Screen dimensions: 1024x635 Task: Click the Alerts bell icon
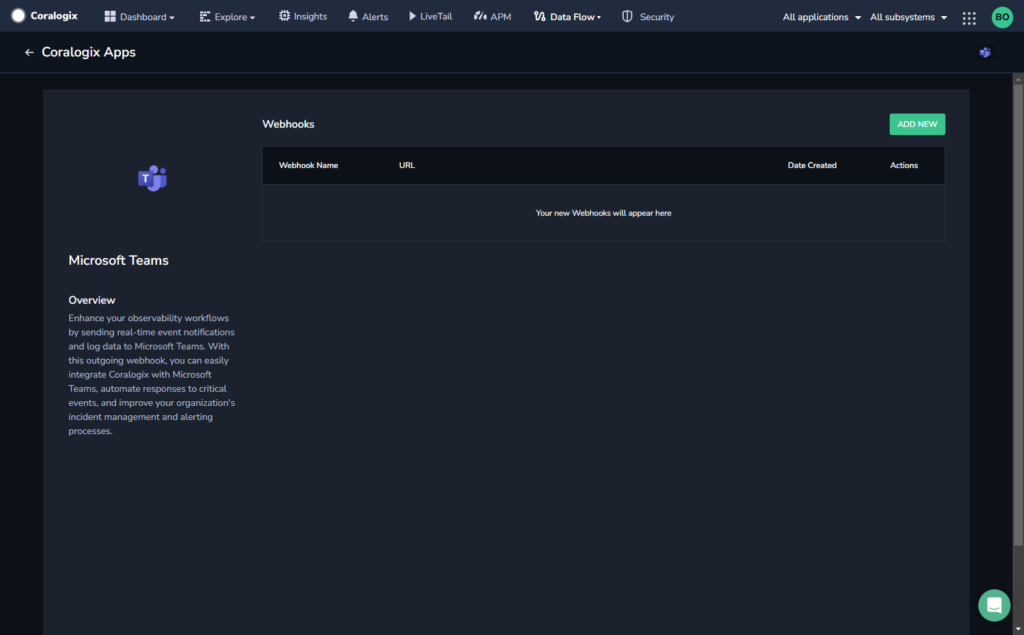(353, 16)
